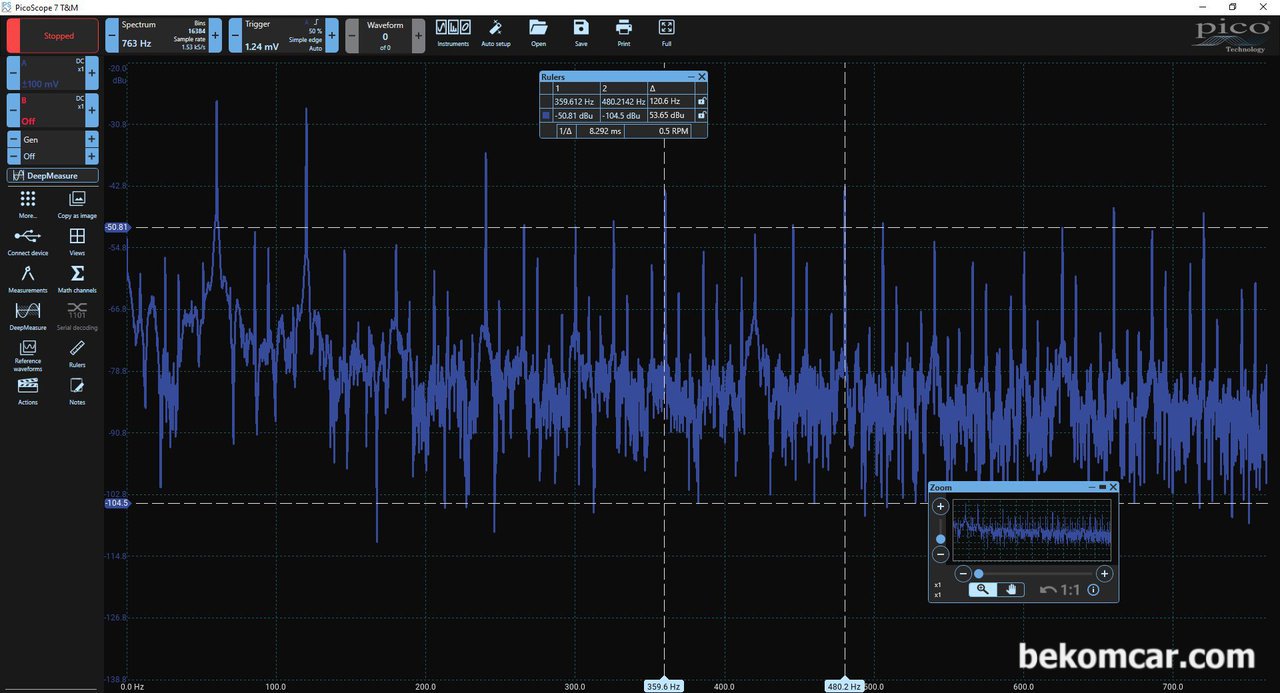The height and width of the screenshot is (693, 1280).
Task: Click horizontal zoom in plus button
Action: [x=1104, y=573]
